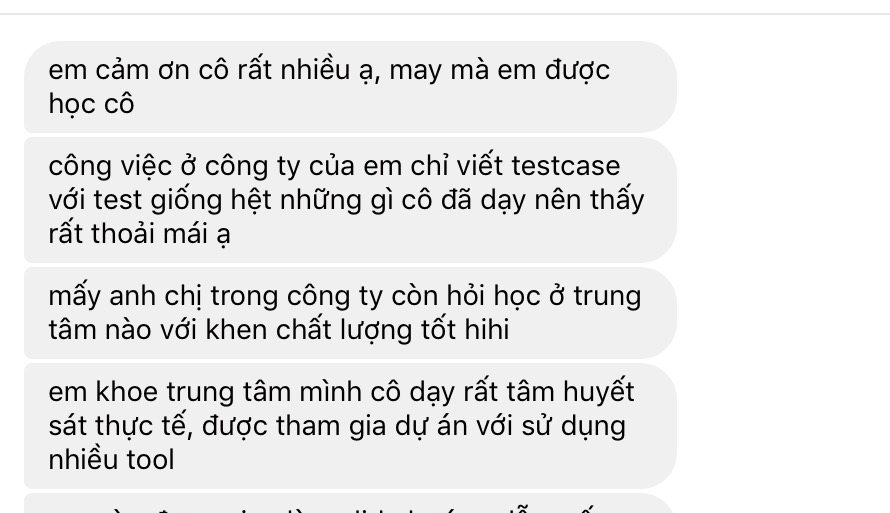Click the message starting "mấy anh chị trong công ty"
The image size is (890, 513).
pos(350,313)
